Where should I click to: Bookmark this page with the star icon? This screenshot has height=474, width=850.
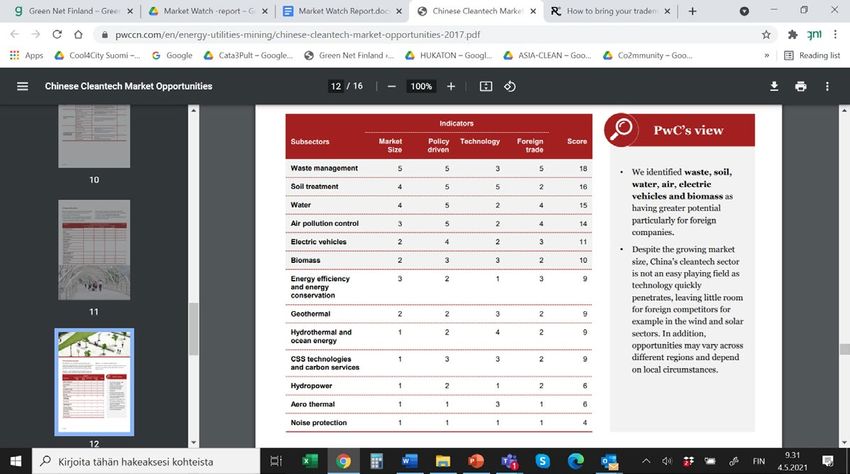pyautogui.click(x=765, y=35)
